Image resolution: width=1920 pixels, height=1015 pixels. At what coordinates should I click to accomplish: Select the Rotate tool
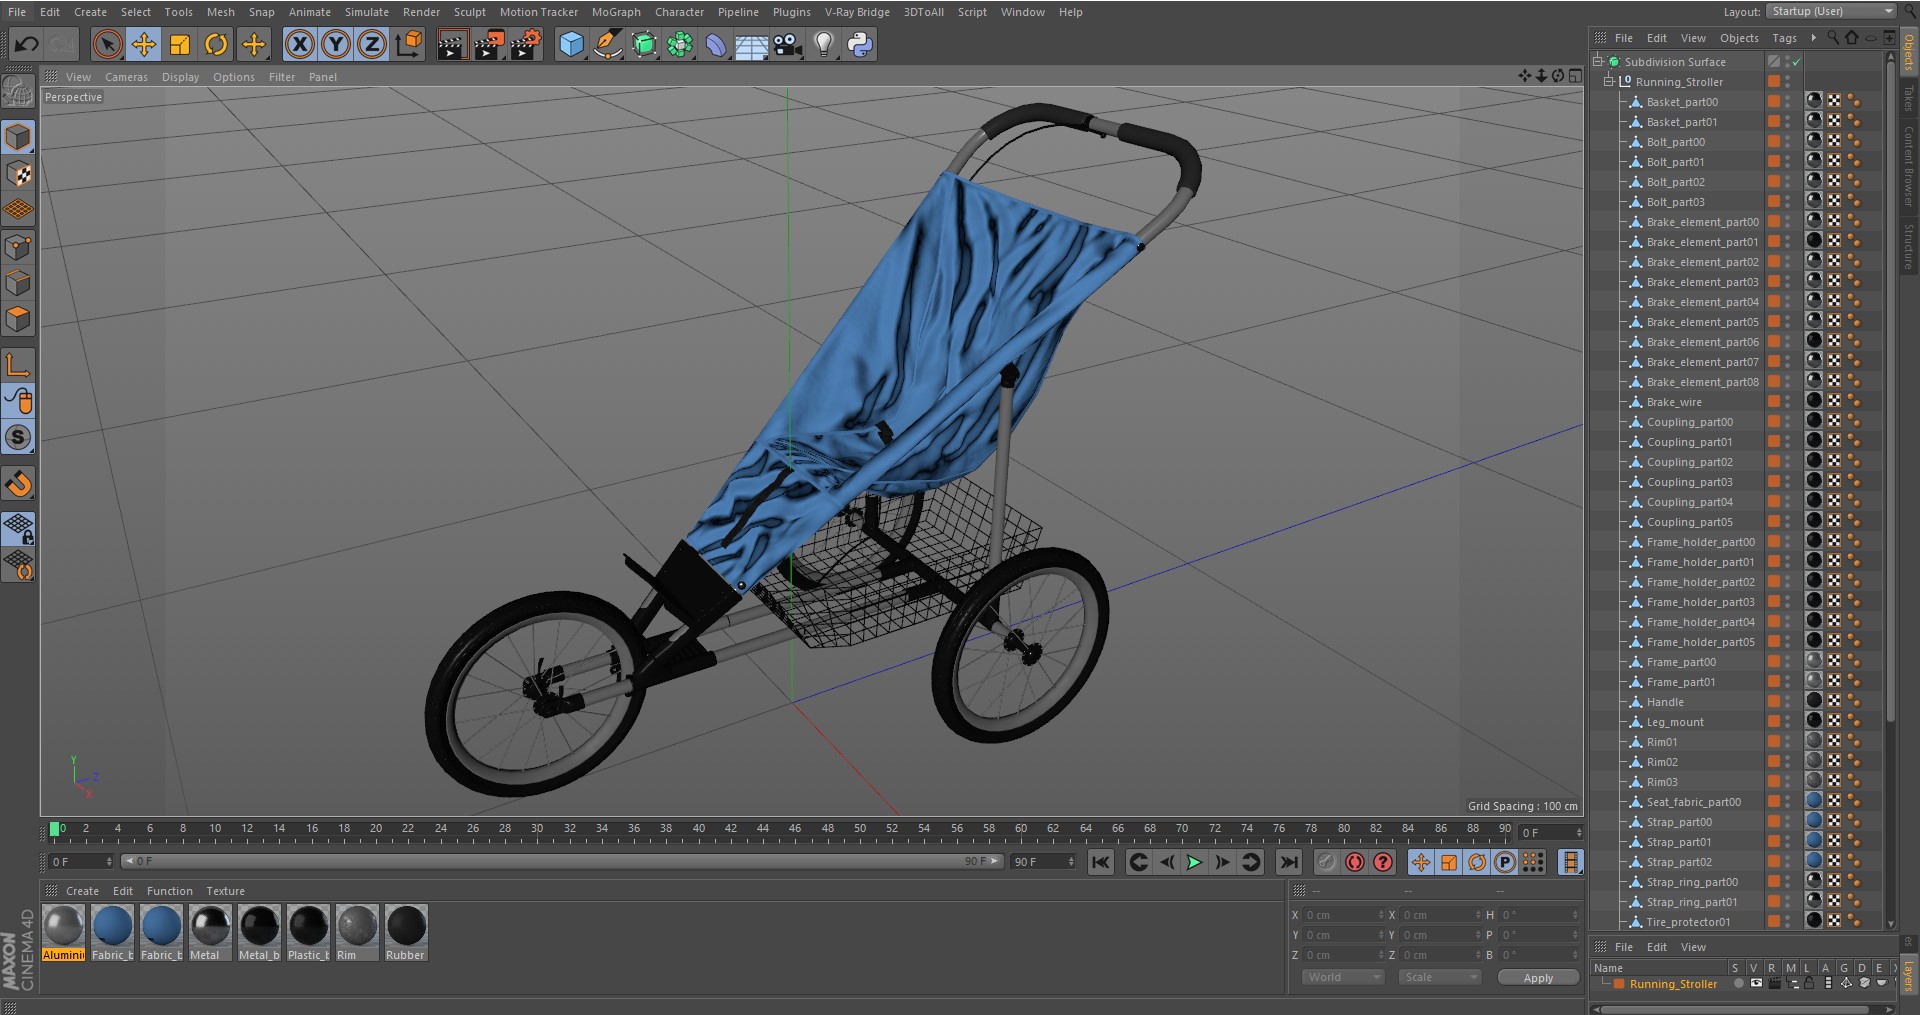[216, 44]
